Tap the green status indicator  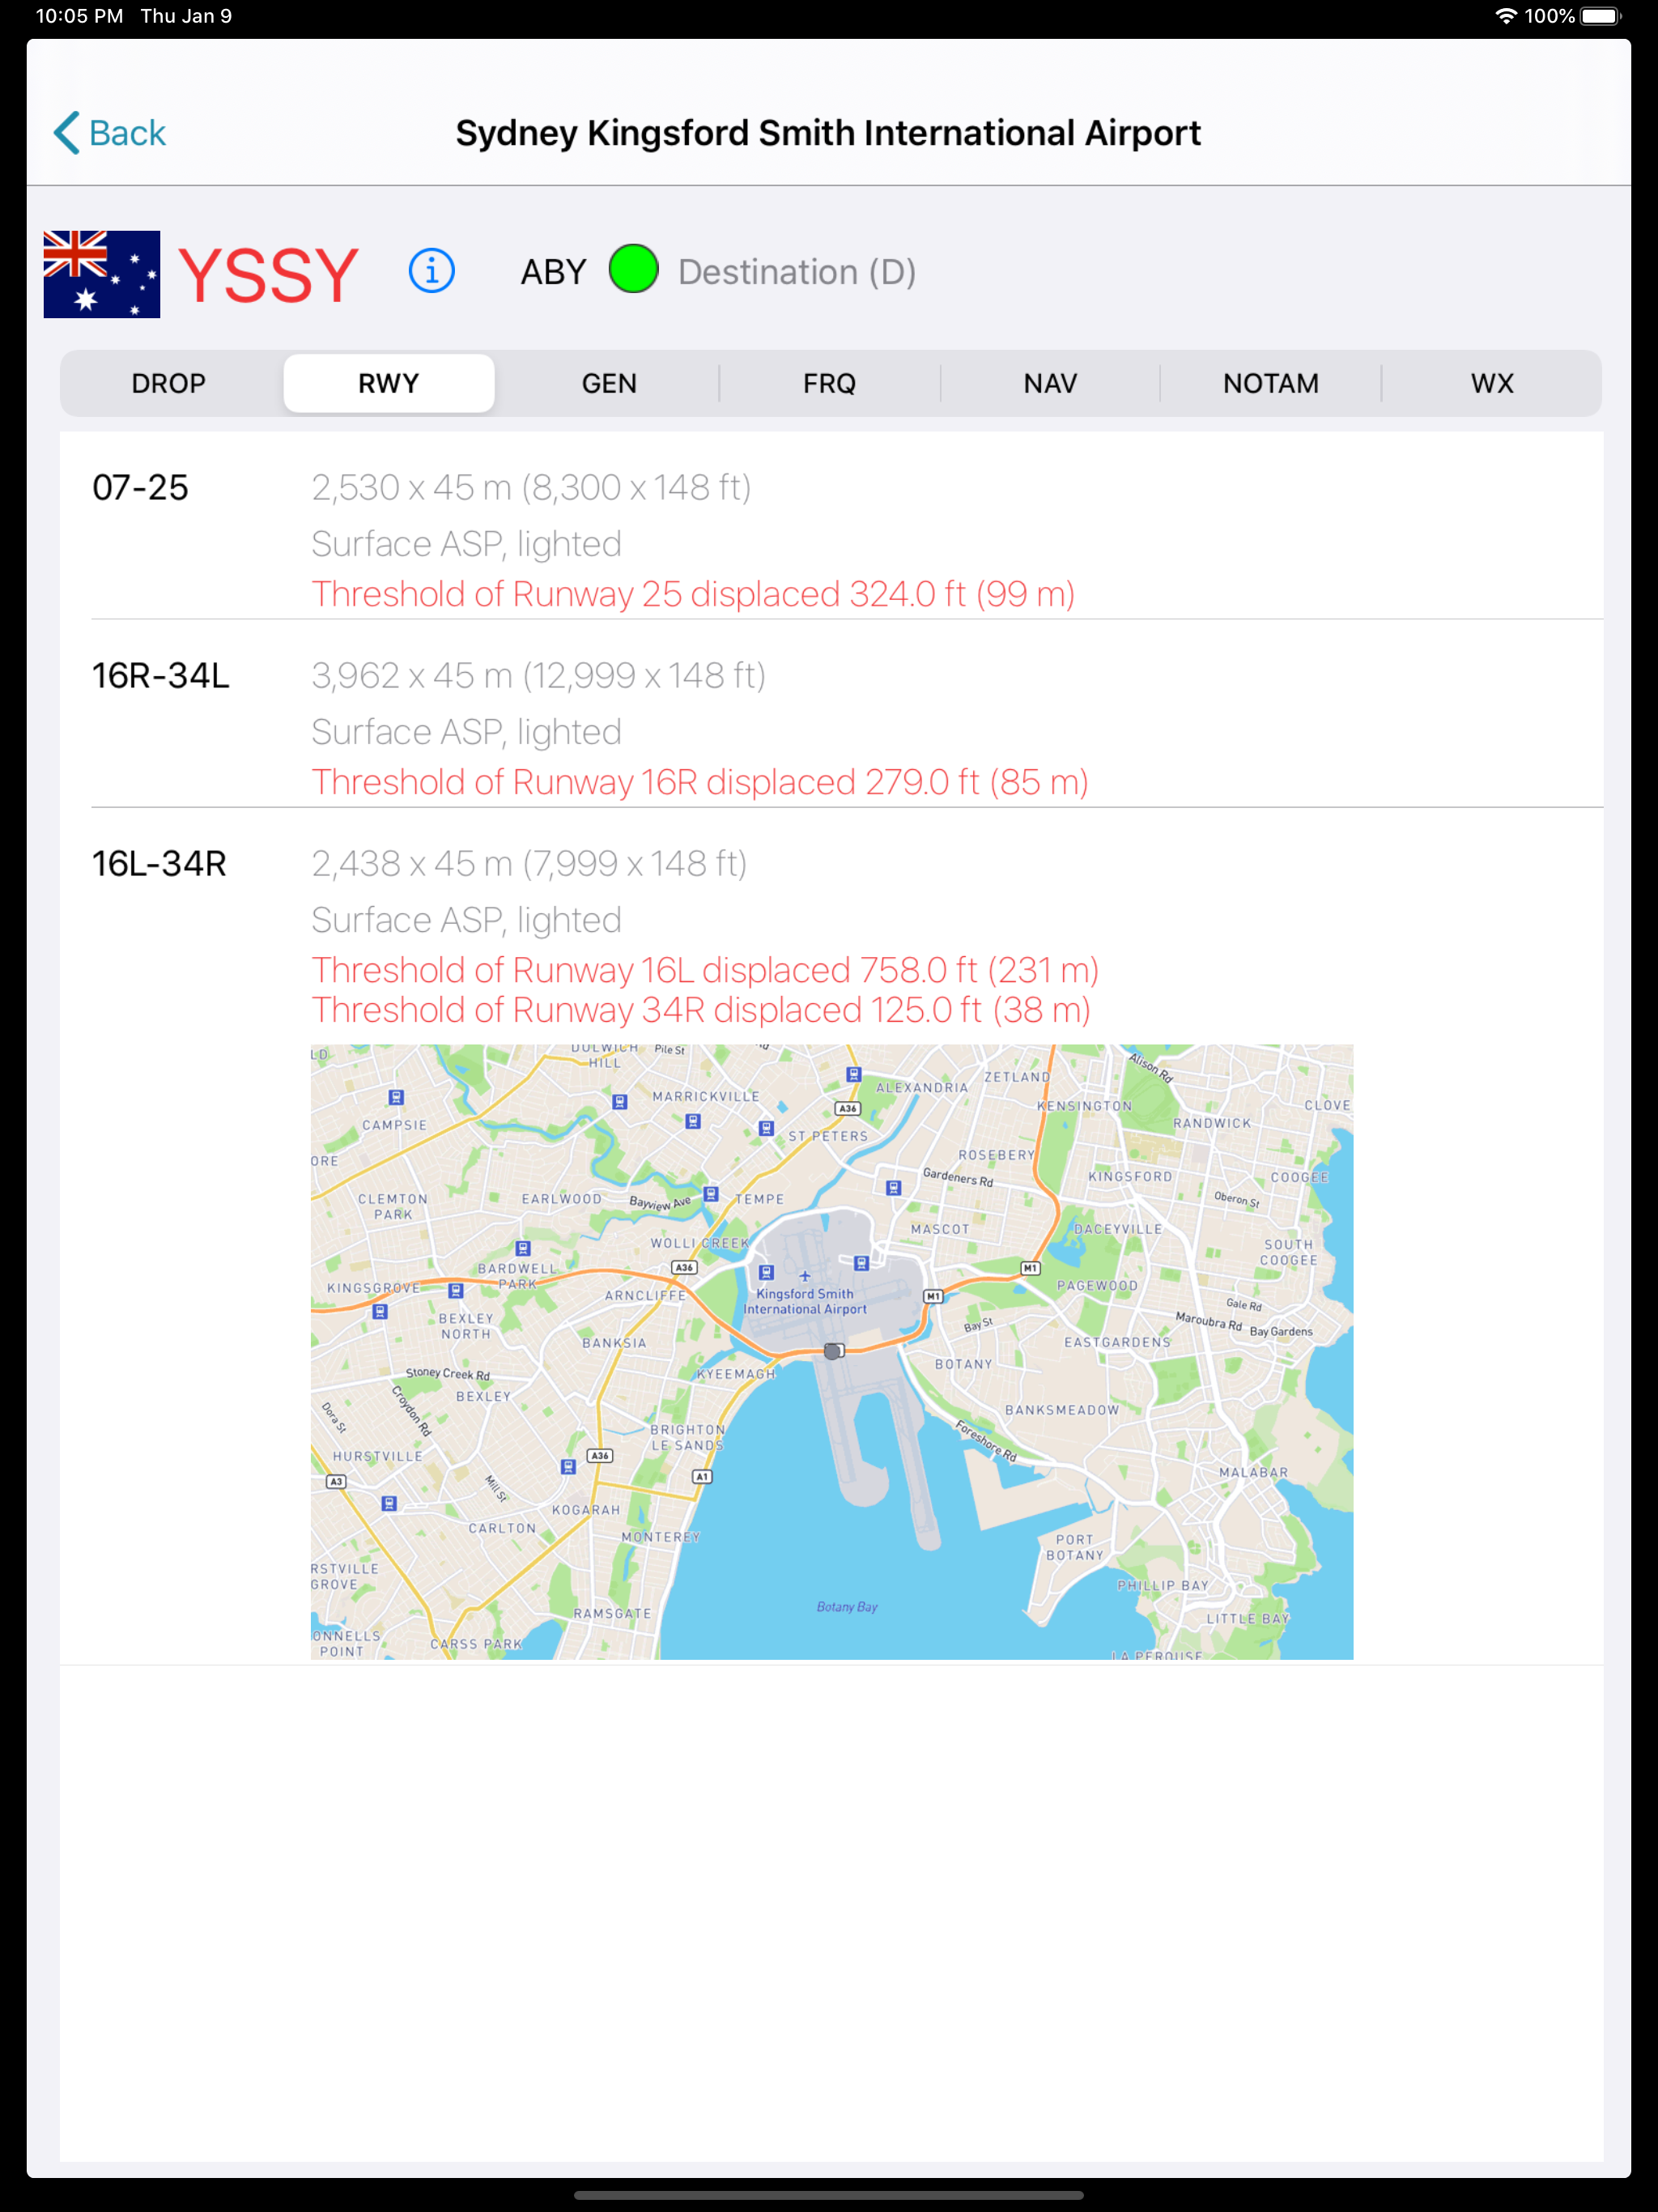click(634, 270)
